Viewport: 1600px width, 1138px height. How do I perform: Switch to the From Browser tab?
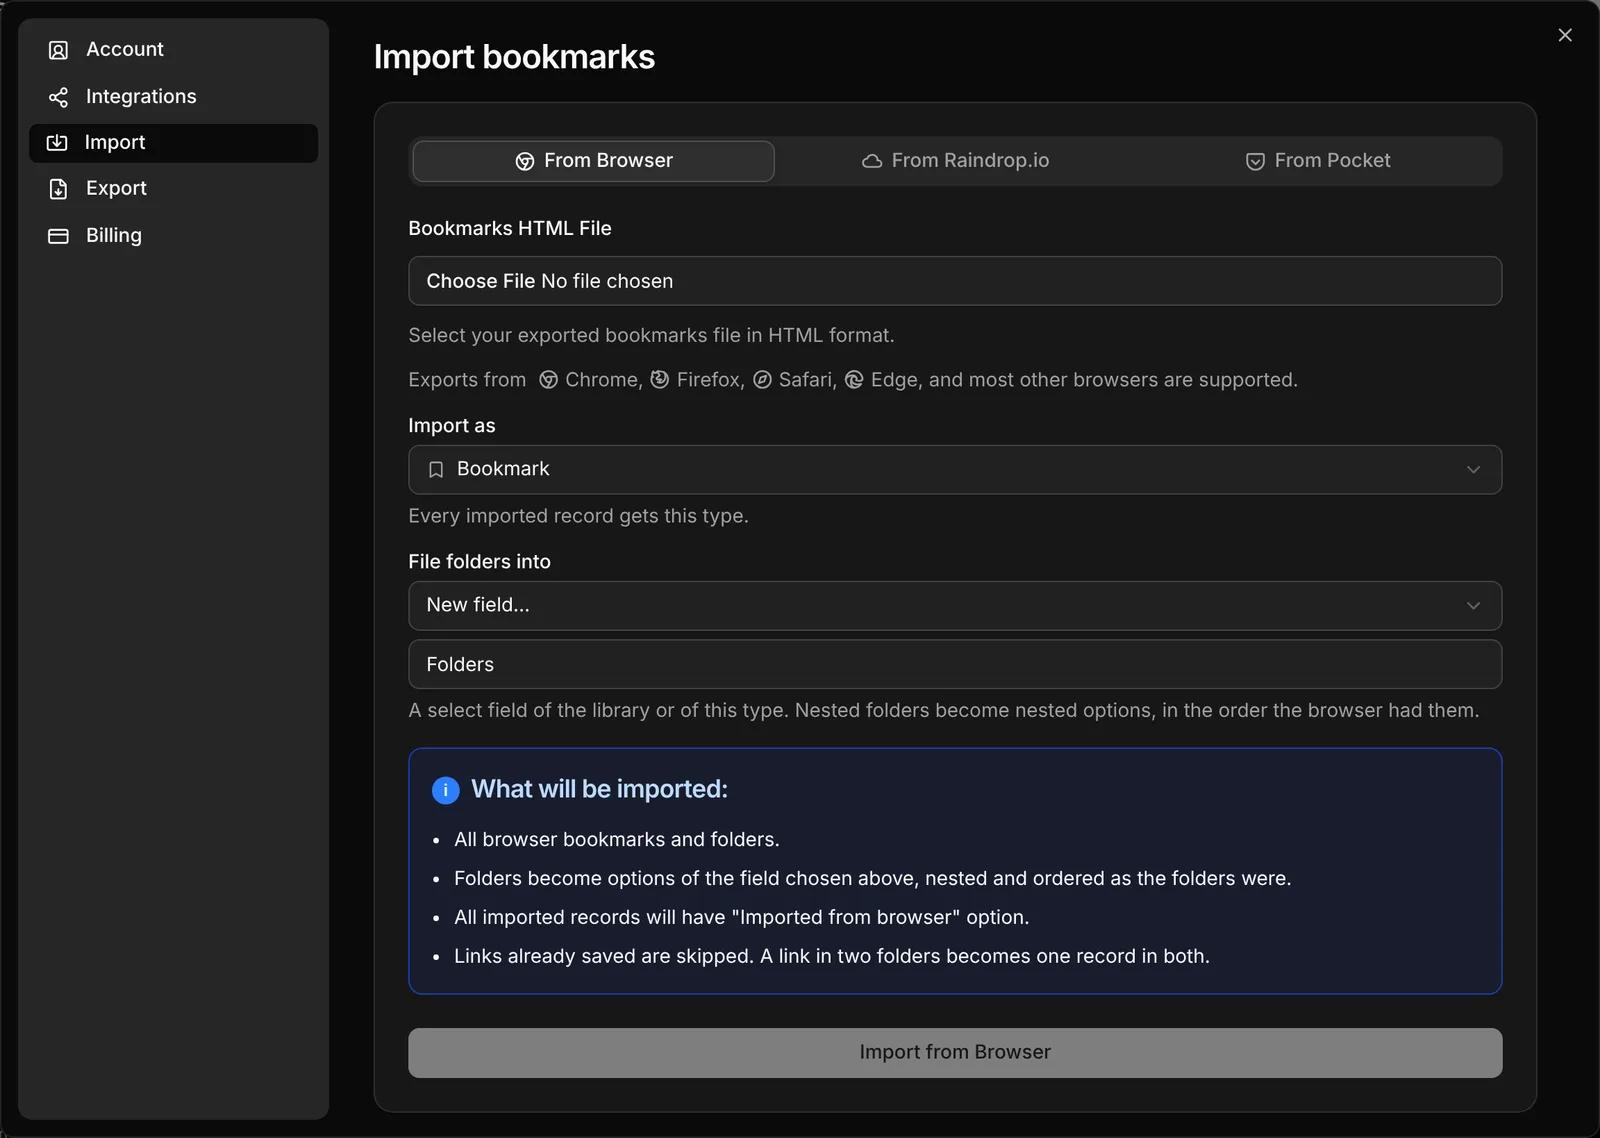coord(593,161)
